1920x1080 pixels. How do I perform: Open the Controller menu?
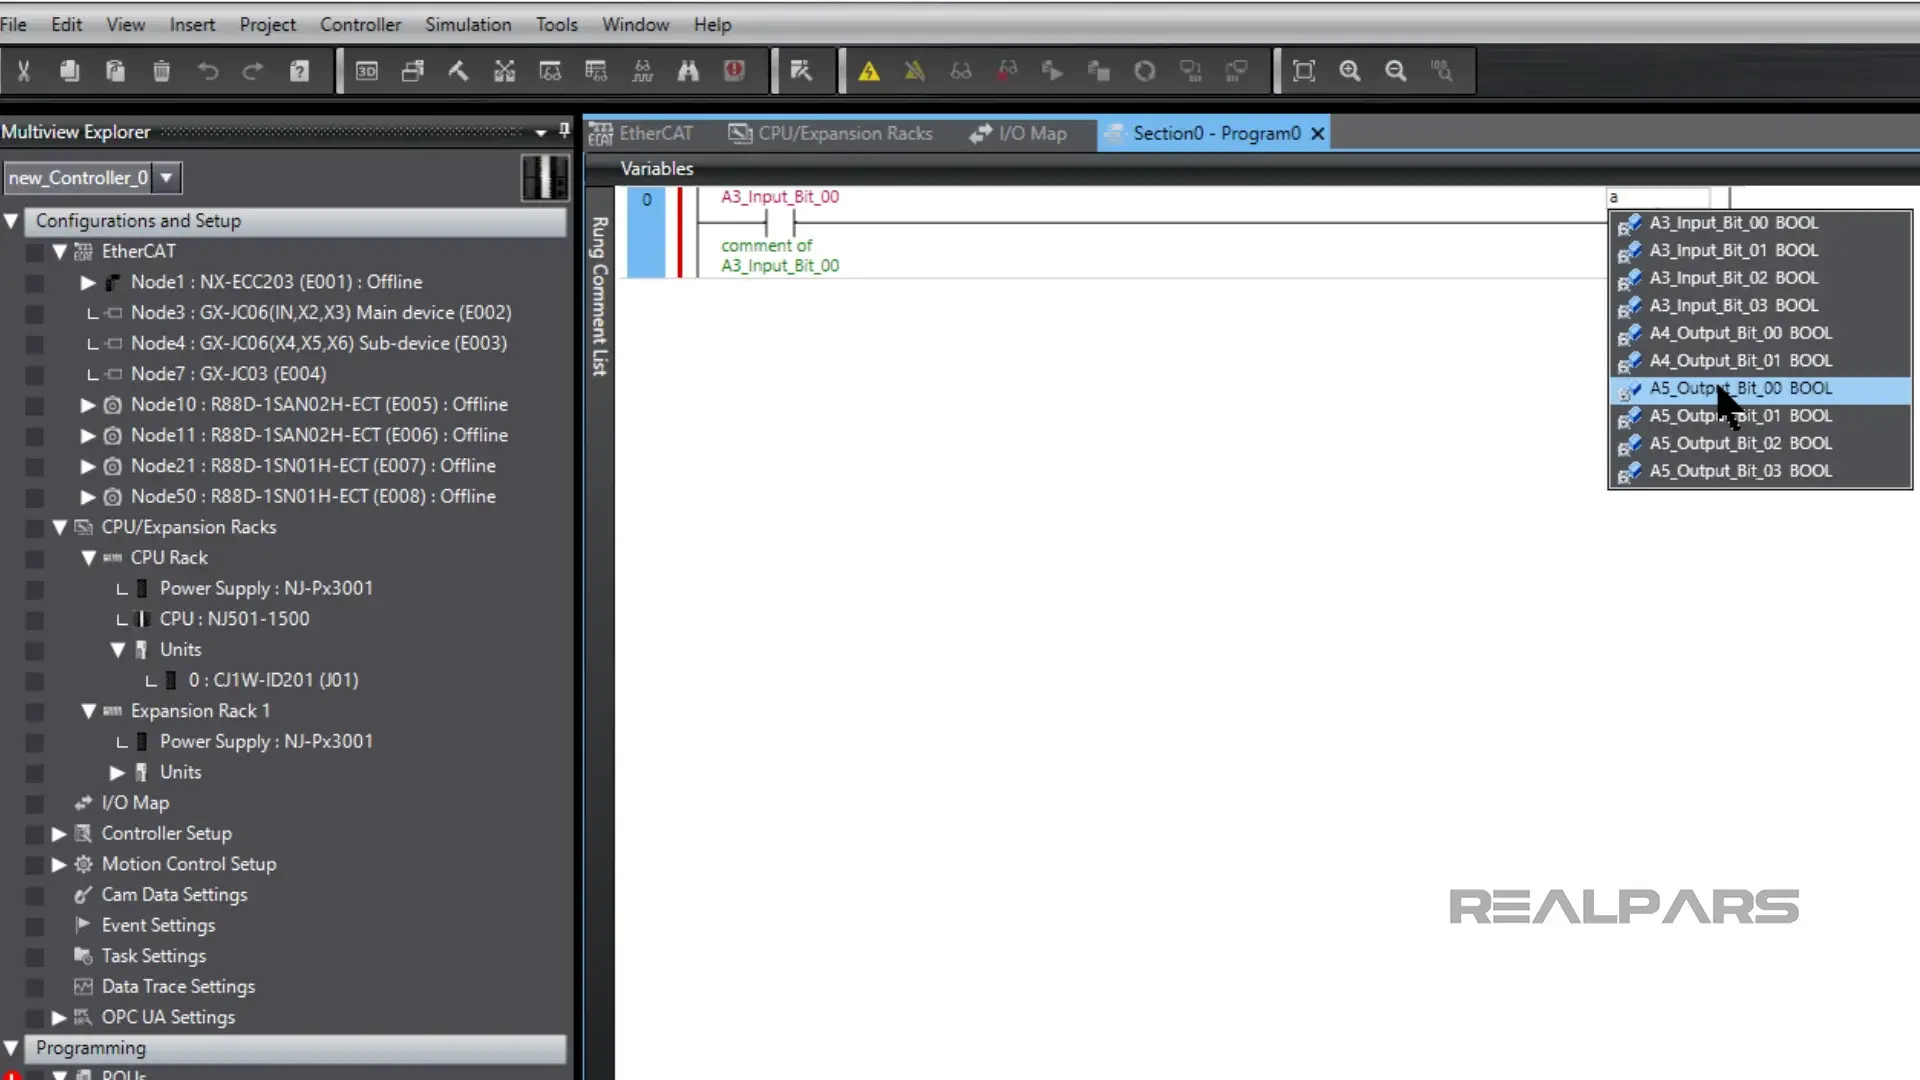point(360,24)
